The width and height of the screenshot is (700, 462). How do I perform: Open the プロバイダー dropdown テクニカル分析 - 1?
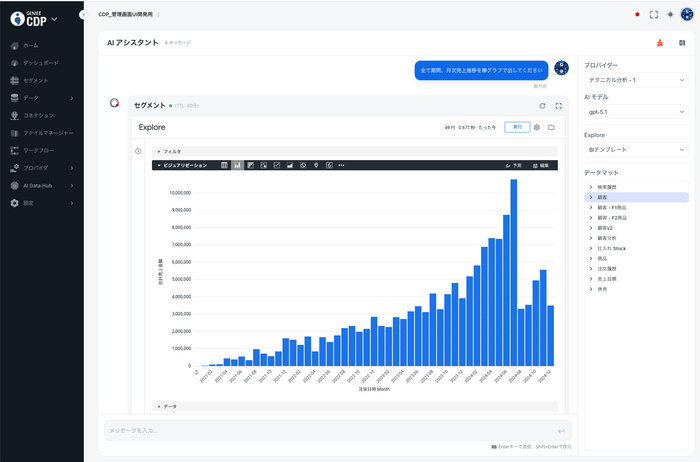(x=635, y=79)
